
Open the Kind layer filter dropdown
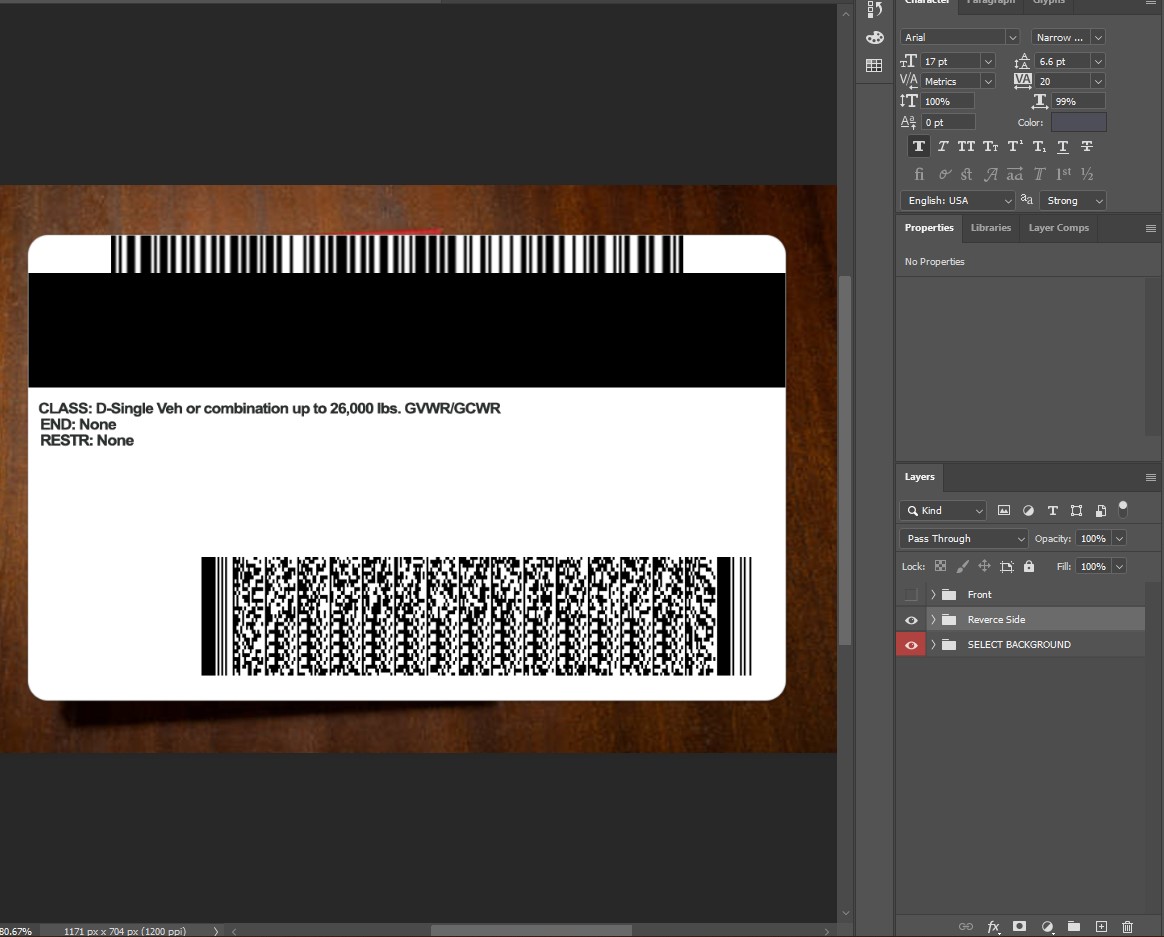point(943,510)
